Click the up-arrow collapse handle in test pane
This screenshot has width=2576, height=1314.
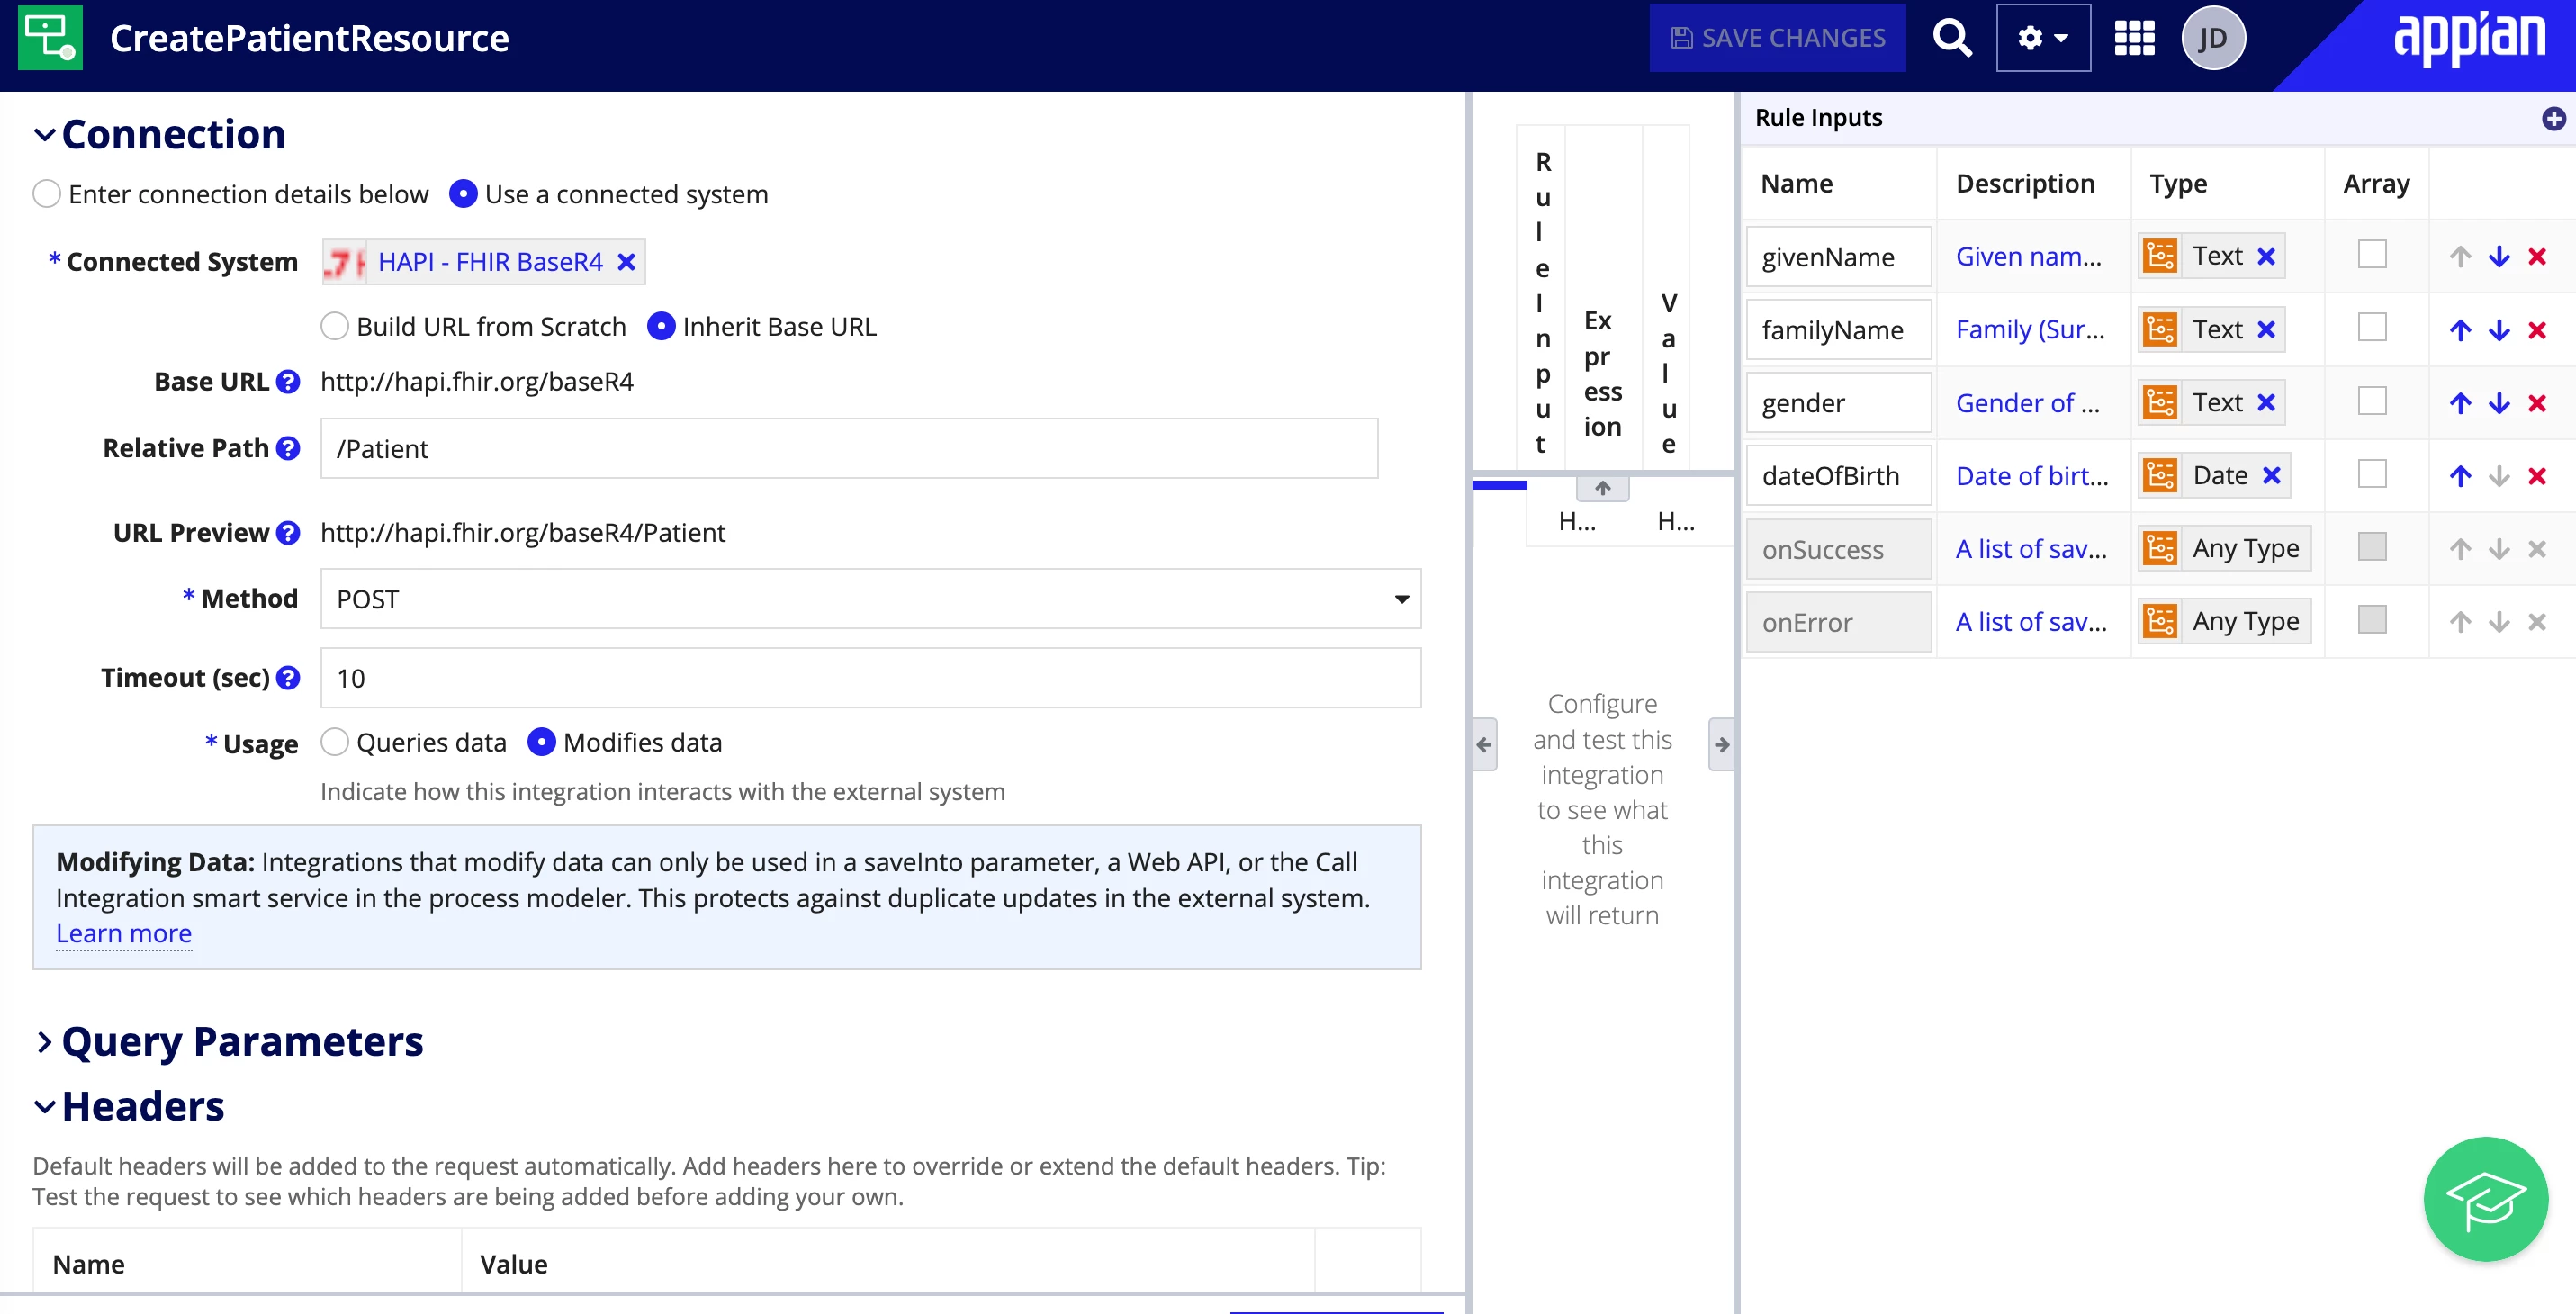1603,488
